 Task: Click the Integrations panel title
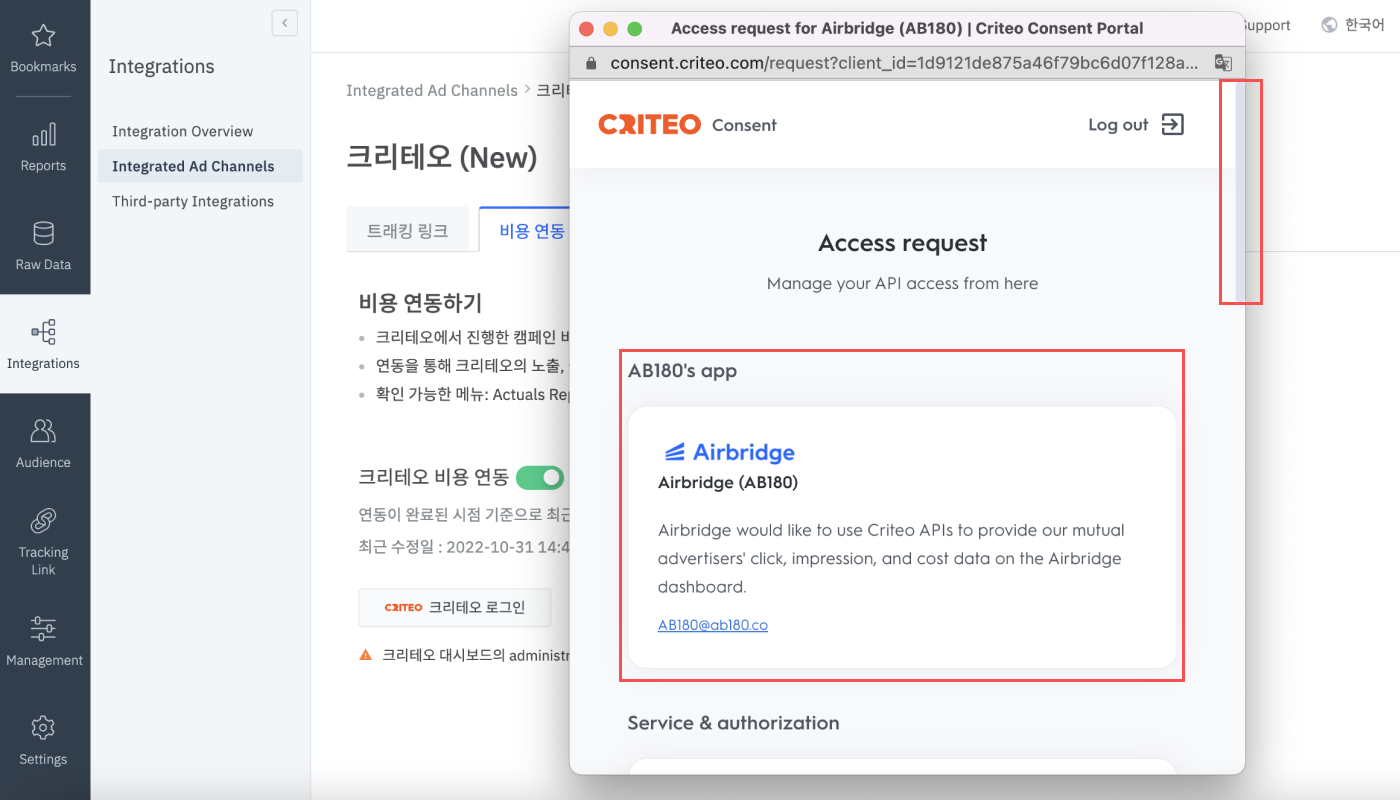[x=161, y=67]
